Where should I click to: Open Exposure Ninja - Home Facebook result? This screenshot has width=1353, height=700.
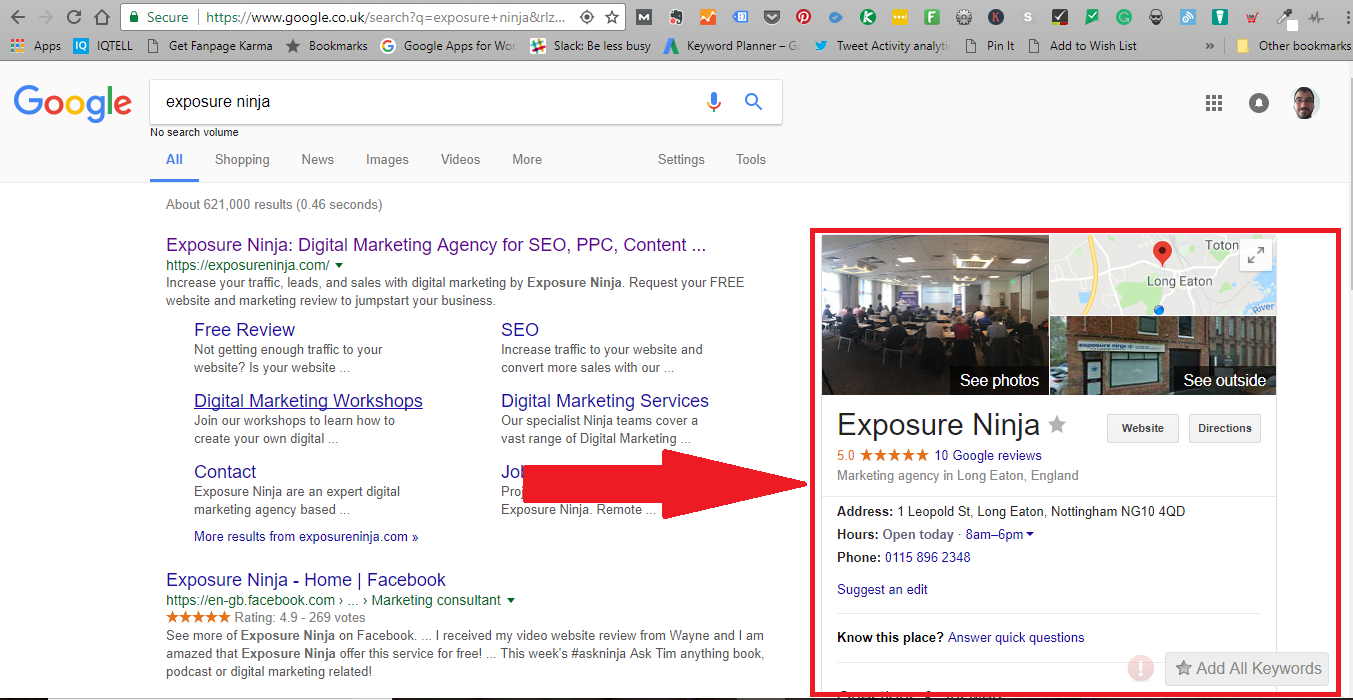(306, 580)
